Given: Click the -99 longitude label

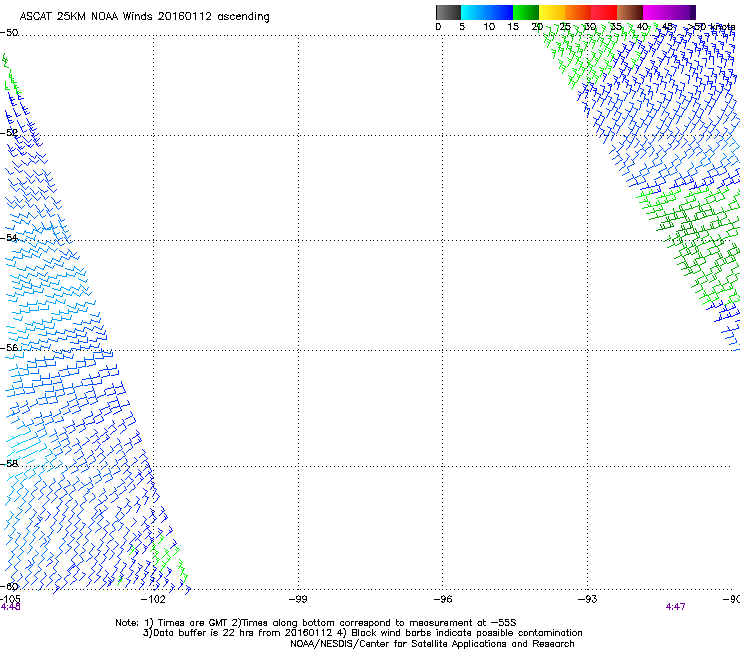Looking at the screenshot, I should coord(298,599).
